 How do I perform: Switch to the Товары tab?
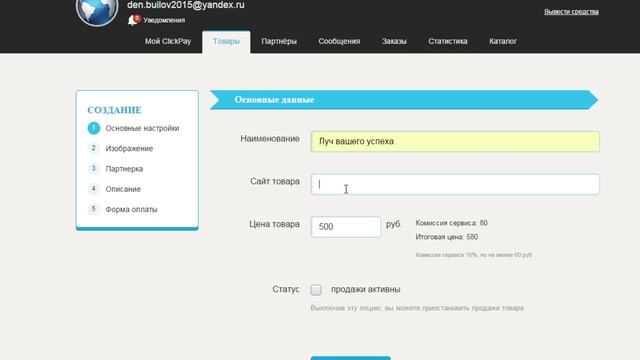(226, 42)
